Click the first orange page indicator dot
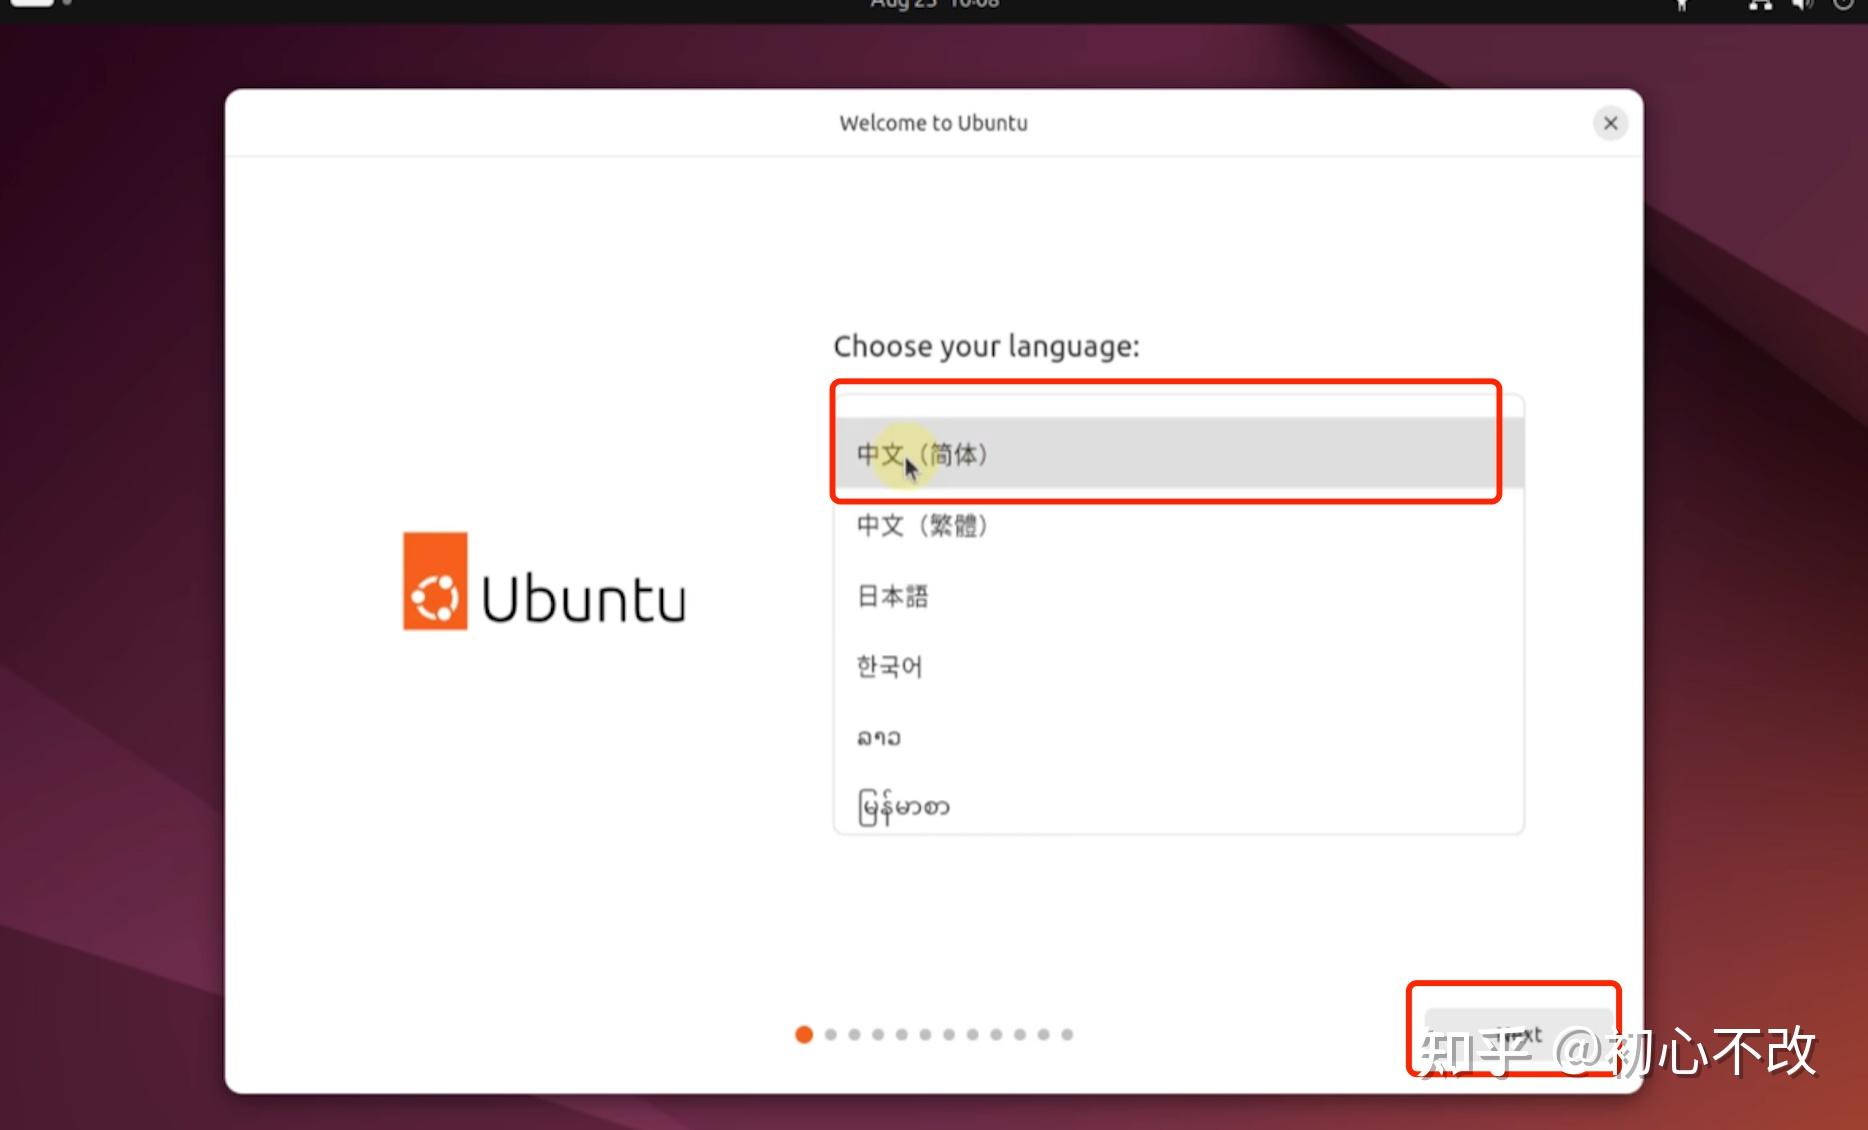This screenshot has width=1868, height=1130. [803, 1035]
